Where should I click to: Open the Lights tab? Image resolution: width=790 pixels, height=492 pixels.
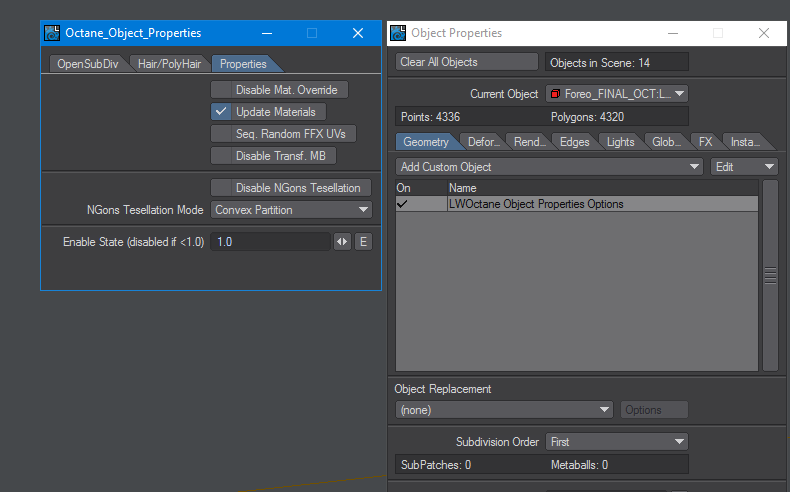click(620, 142)
